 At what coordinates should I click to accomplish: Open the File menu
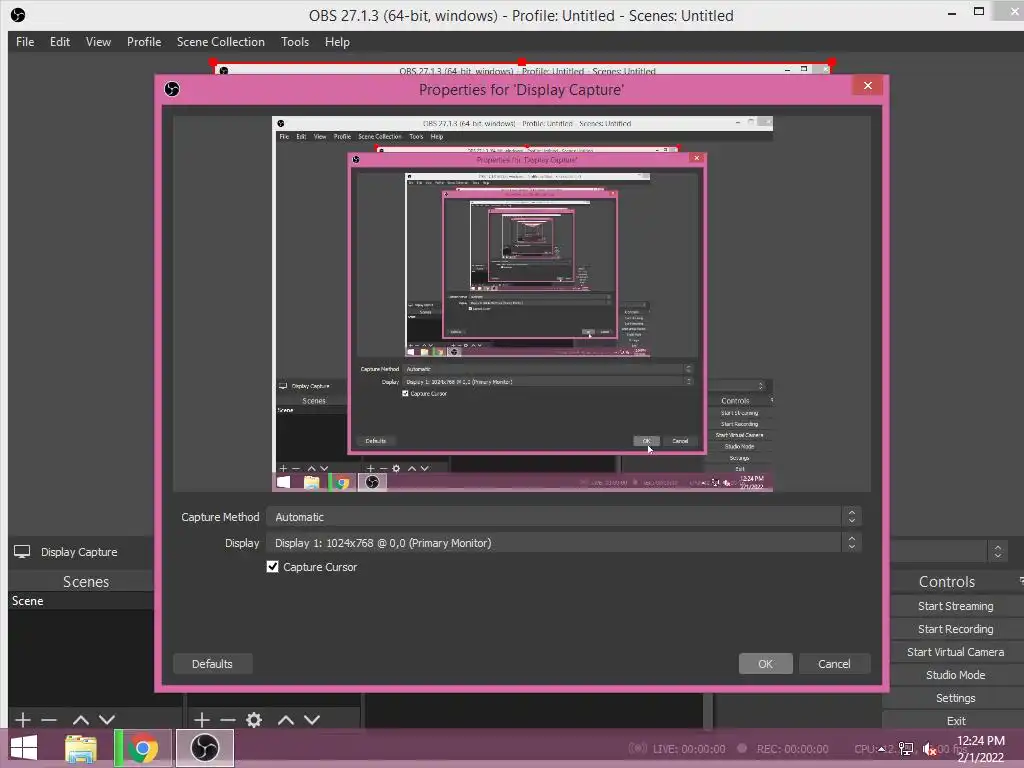pyautogui.click(x=25, y=42)
